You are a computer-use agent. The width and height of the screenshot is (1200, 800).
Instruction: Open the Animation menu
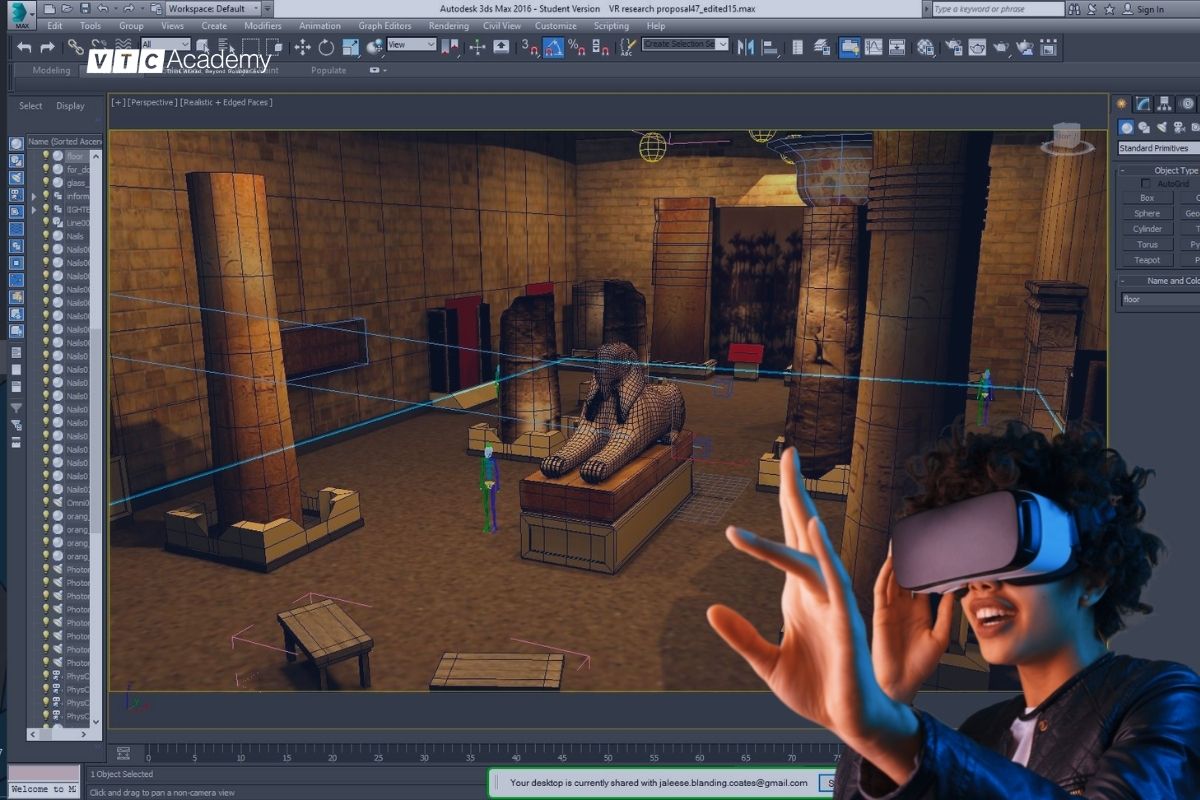click(319, 25)
